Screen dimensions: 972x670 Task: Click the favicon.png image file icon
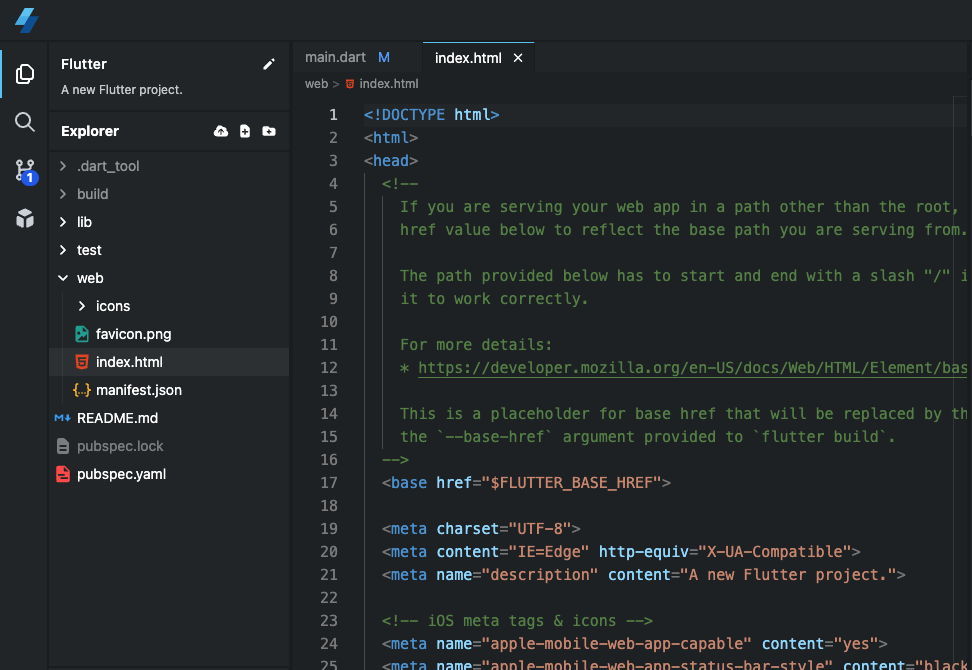(x=82, y=334)
